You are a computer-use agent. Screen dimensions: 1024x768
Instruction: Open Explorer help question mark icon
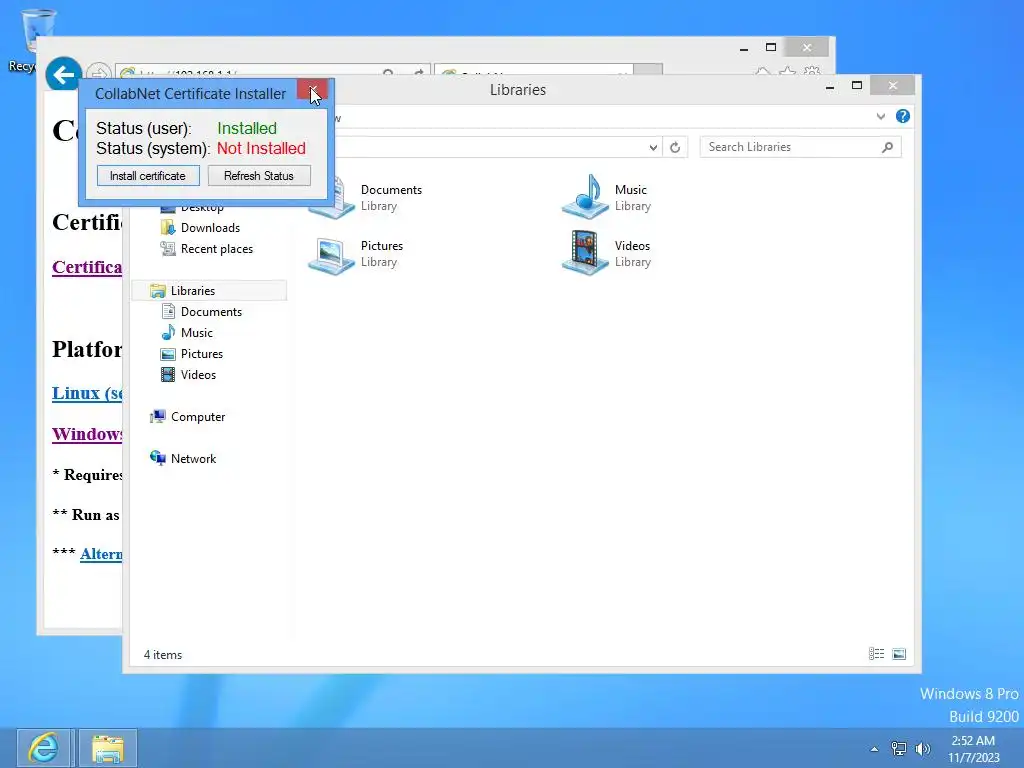pos(903,116)
